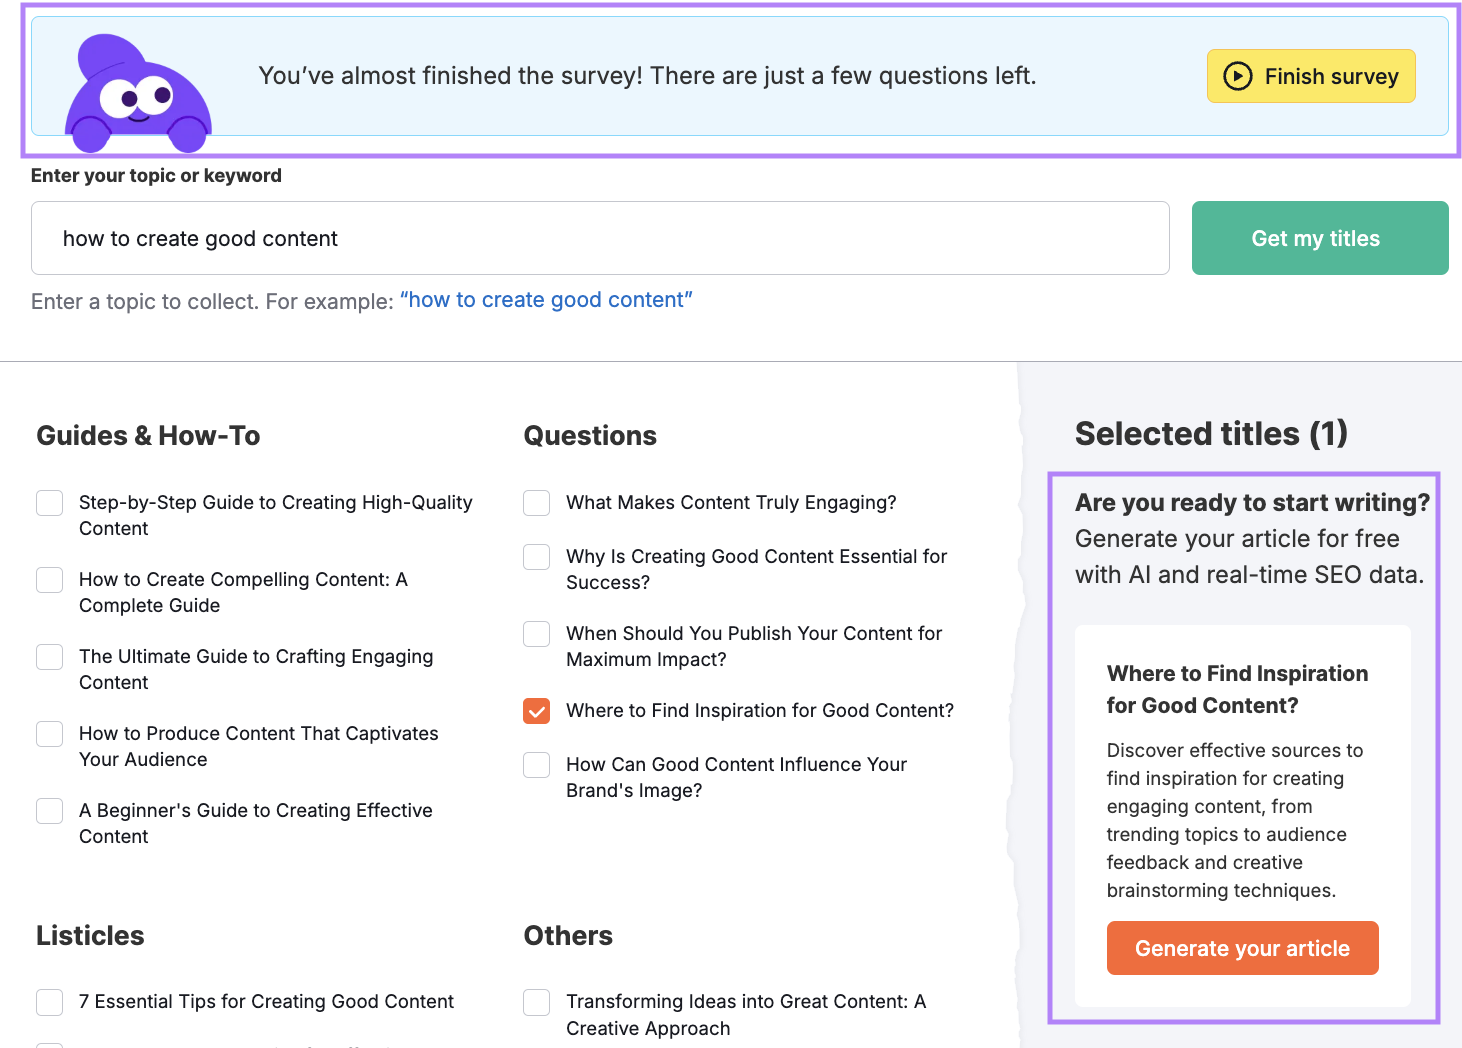Check A Beginner's Guide to Creating Effective Content
1462x1048 pixels.
[50, 811]
